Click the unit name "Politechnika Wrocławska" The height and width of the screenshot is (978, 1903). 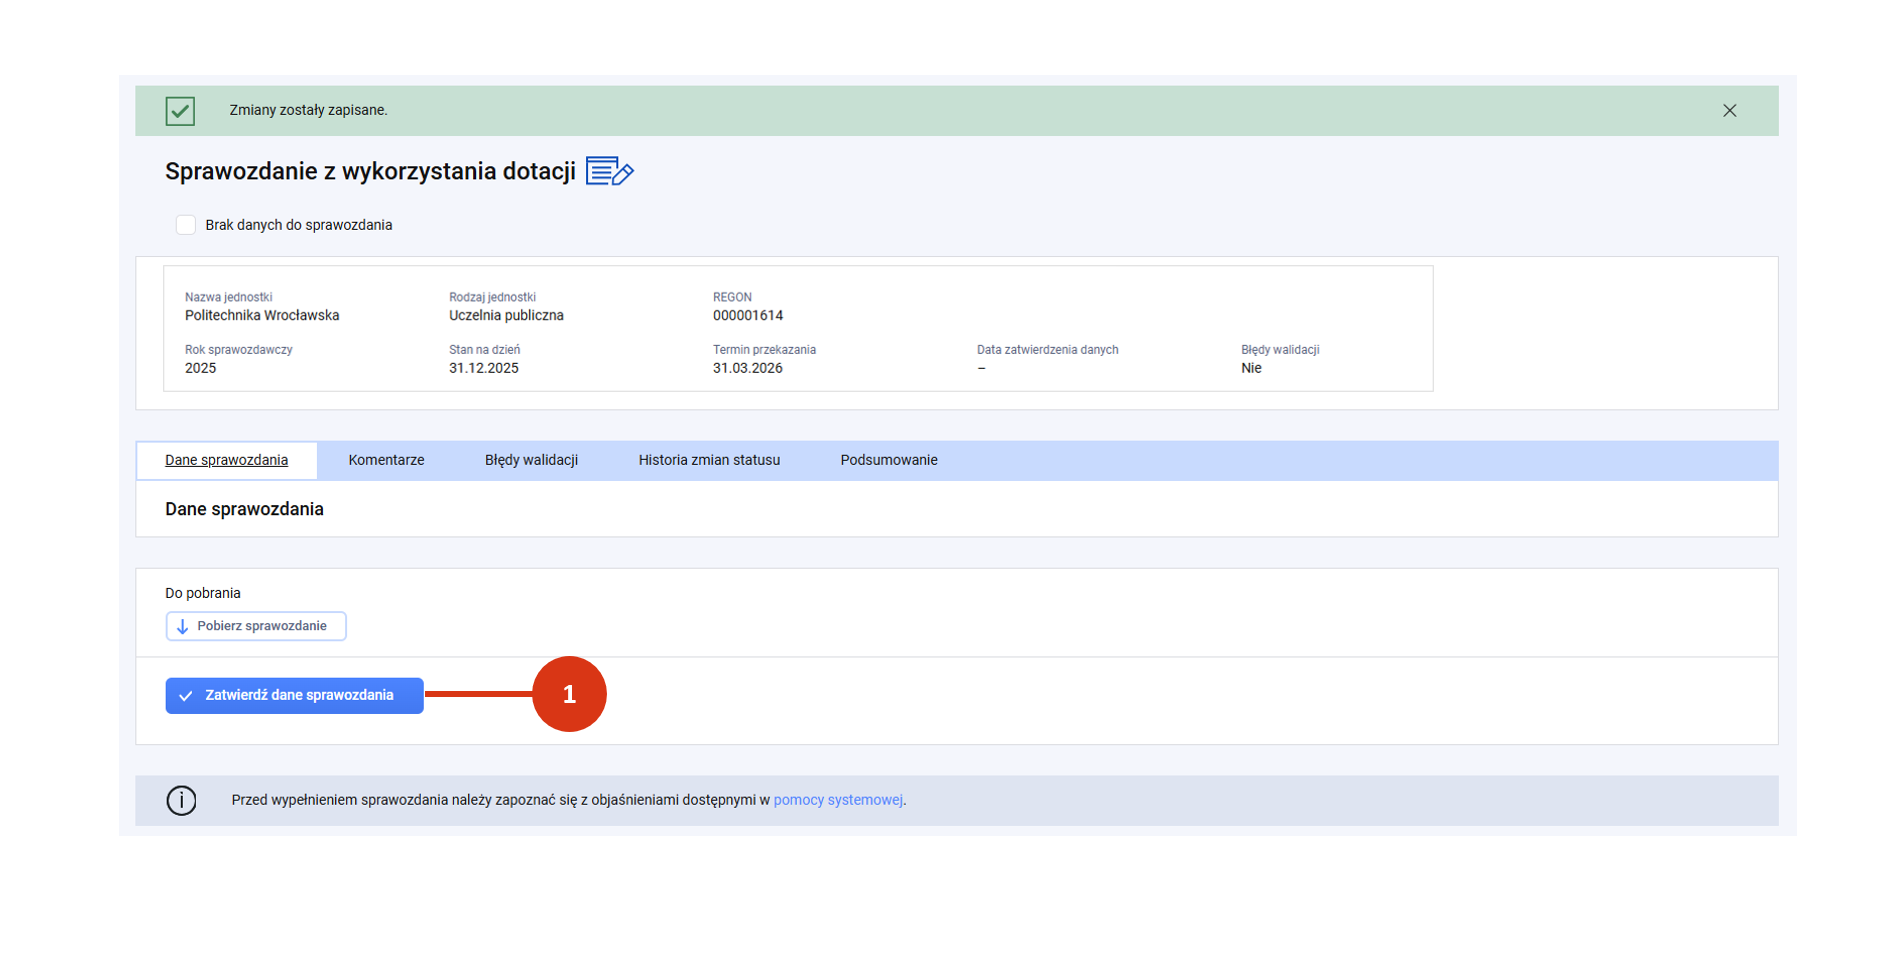(262, 316)
